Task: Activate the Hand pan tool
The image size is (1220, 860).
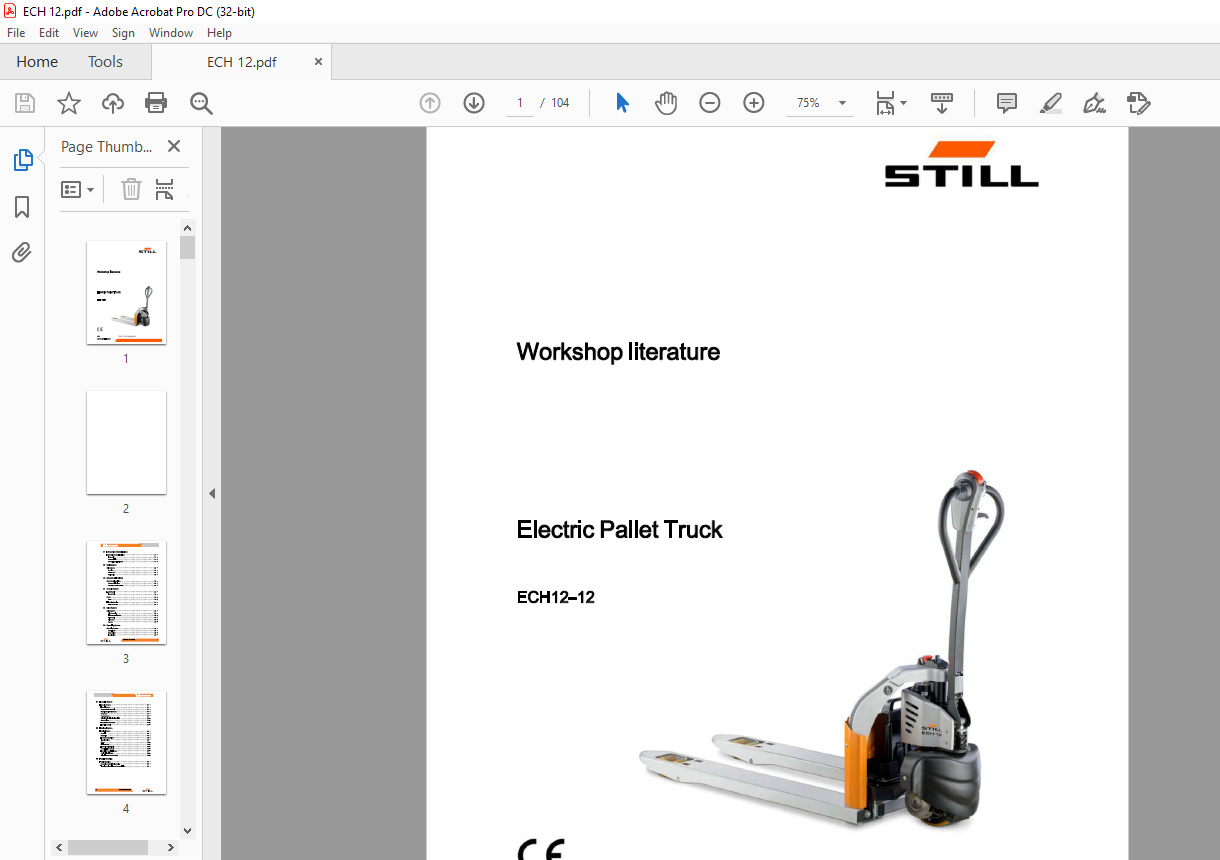Action: pos(666,103)
